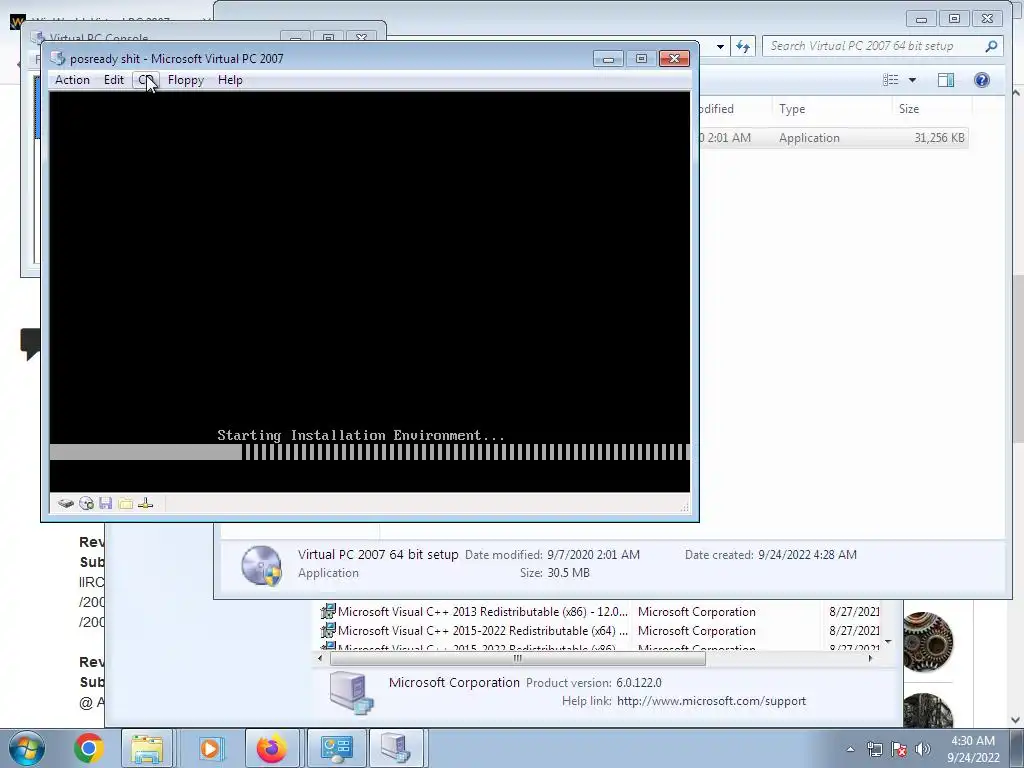
Task: Click the setup file icon in details pane
Action: (x=261, y=565)
